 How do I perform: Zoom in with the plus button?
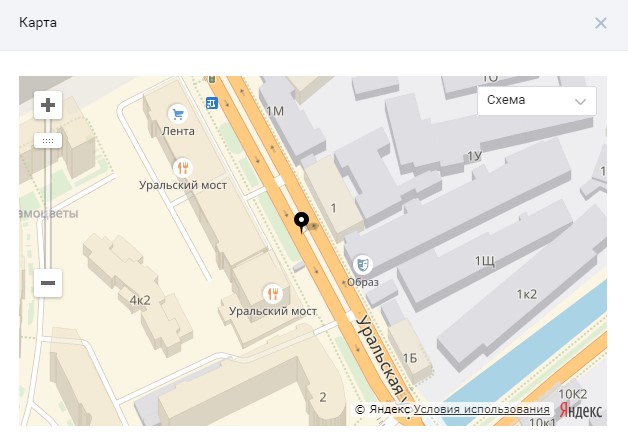(x=48, y=105)
